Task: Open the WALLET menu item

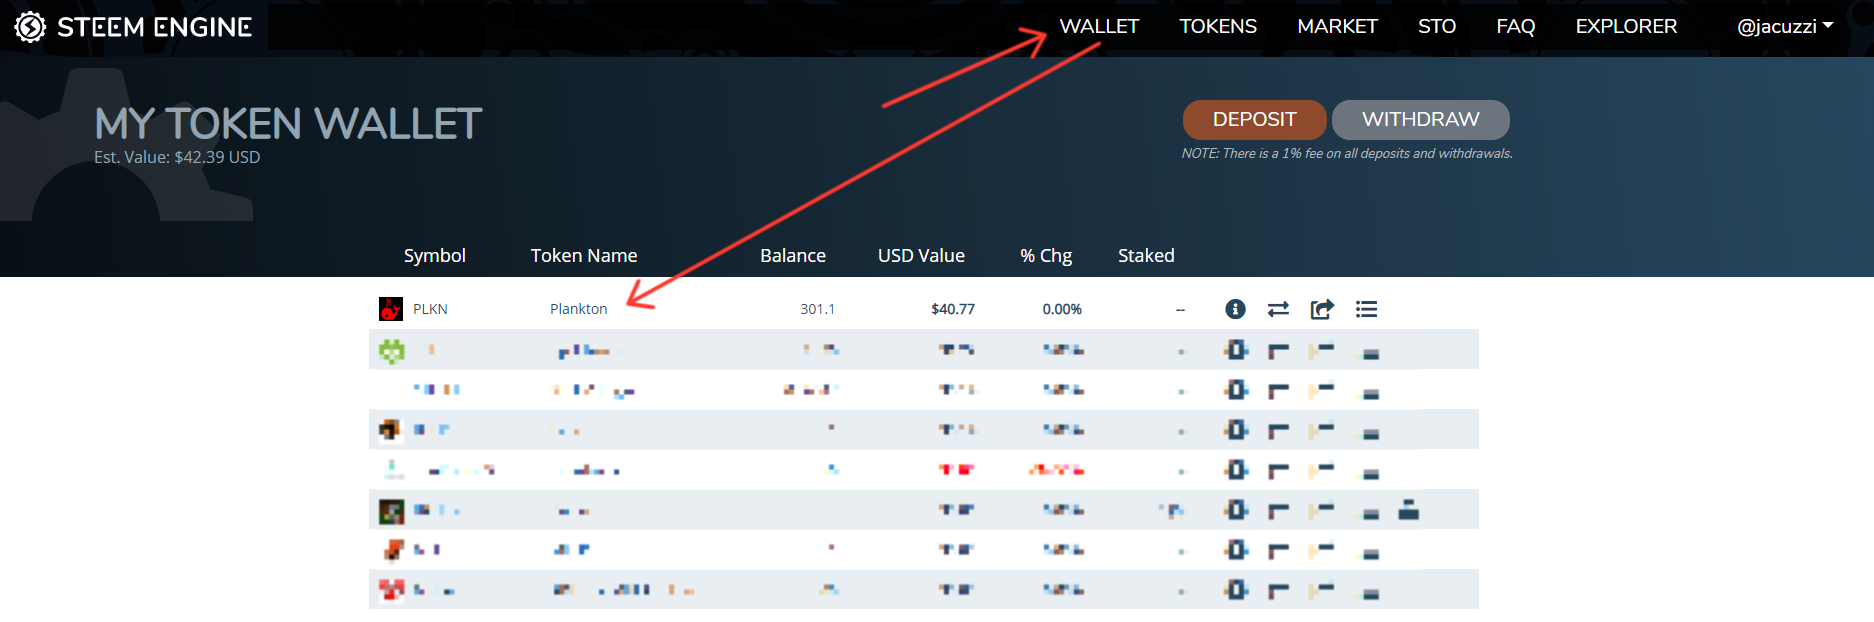Action: (1099, 27)
